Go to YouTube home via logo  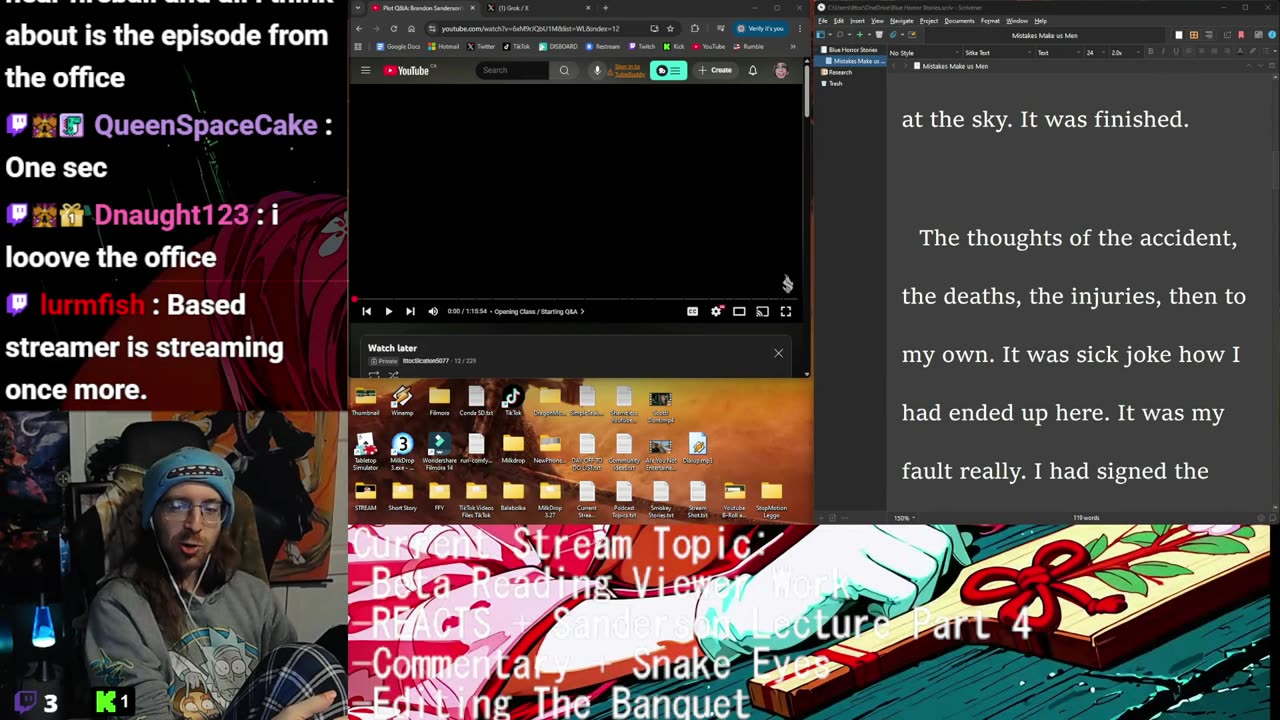pos(406,70)
